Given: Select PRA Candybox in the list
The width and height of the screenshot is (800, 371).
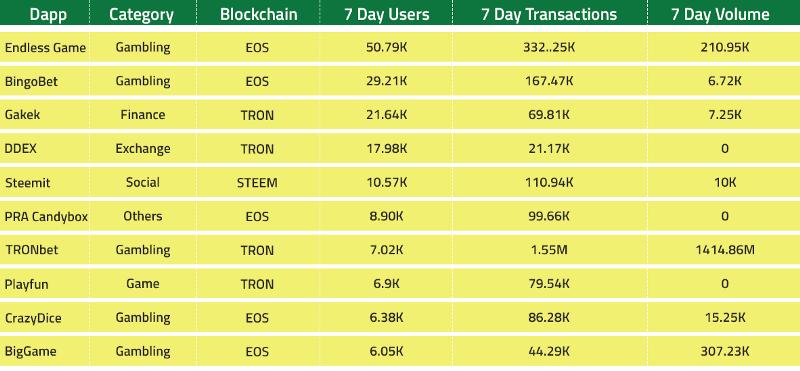Looking at the screenshot, I should pyautogui.click(x=46, y=216).
